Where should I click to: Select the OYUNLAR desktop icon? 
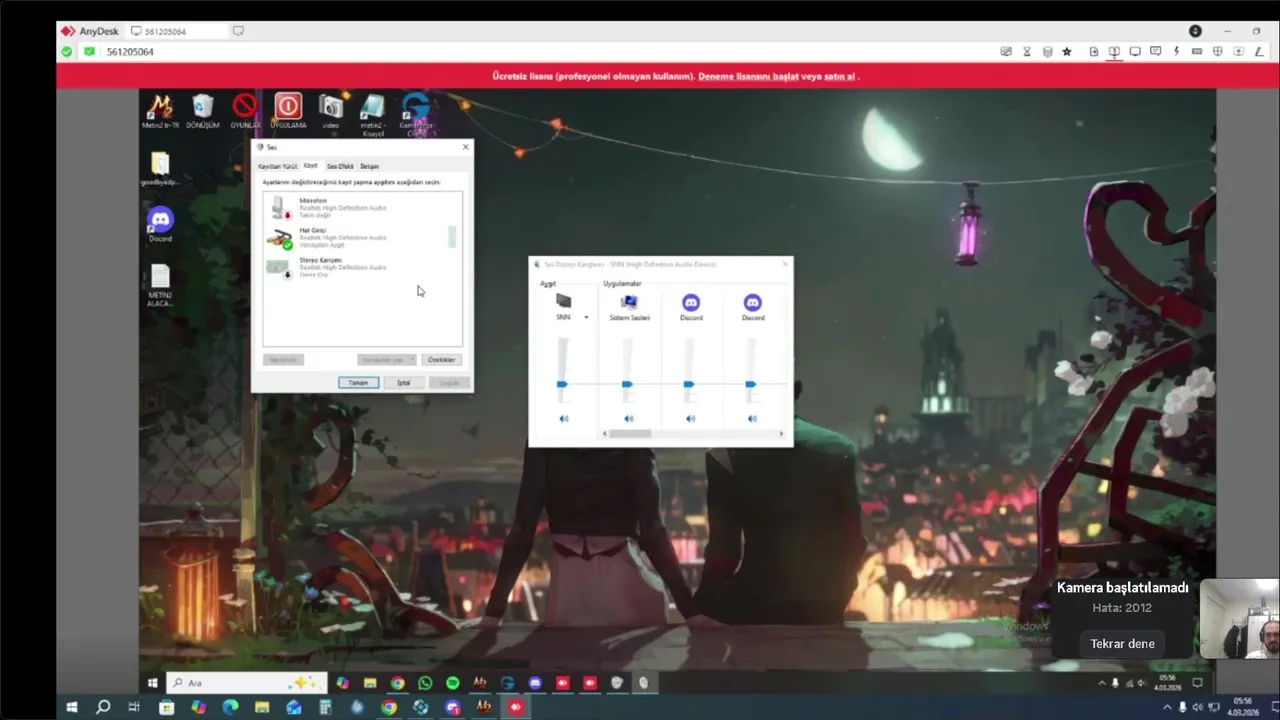pos(245,110)
